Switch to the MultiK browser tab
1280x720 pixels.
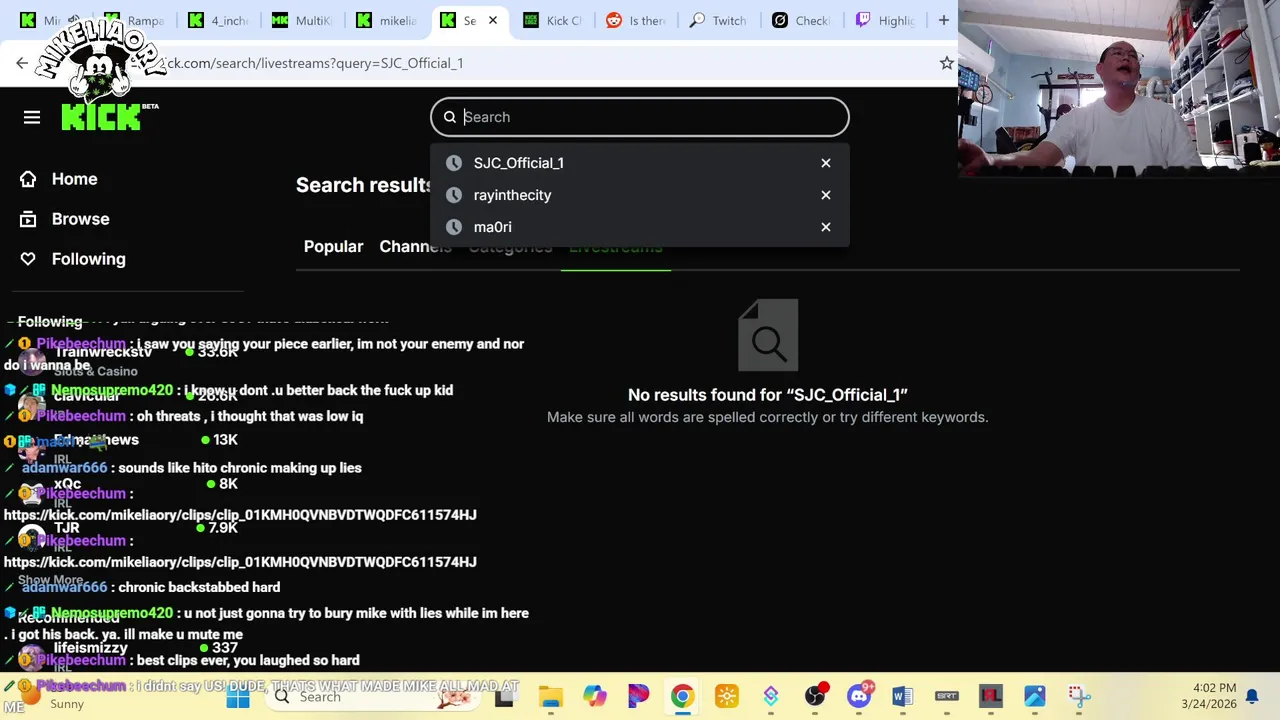point(302,20)
